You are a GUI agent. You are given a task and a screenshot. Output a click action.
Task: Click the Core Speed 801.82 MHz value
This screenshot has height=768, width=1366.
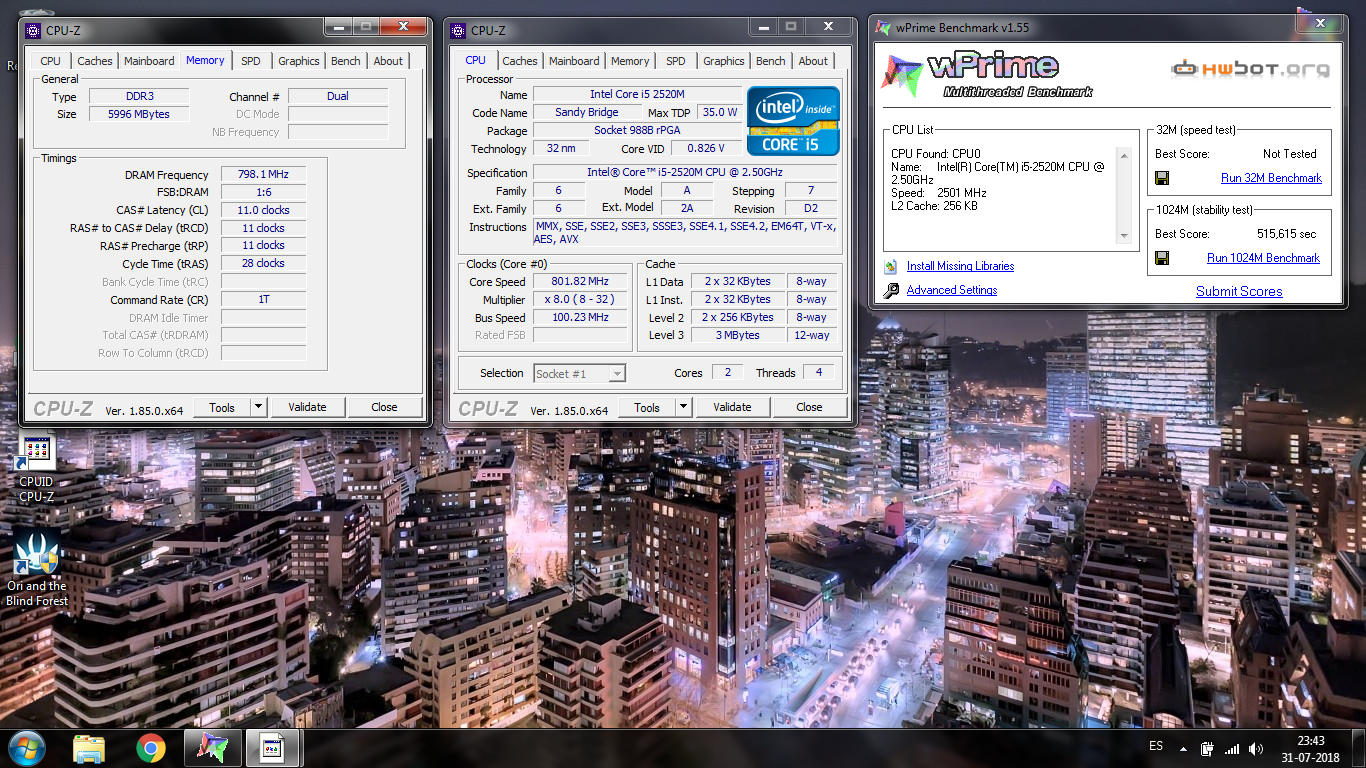(580, 282)
